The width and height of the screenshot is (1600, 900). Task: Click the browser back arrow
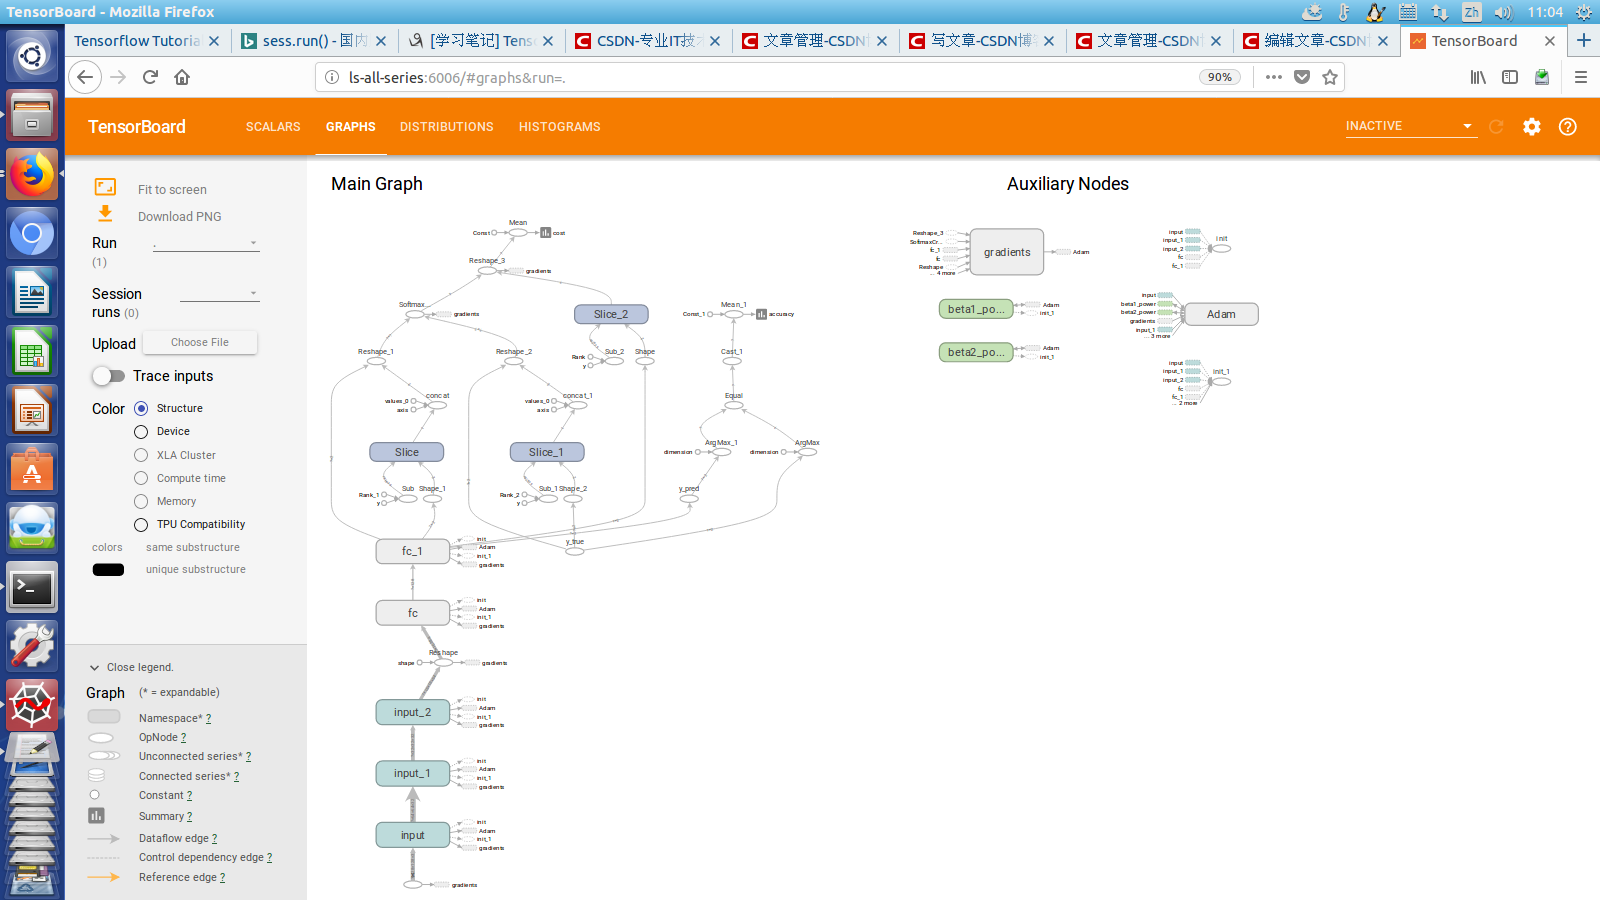click(85, 77)
